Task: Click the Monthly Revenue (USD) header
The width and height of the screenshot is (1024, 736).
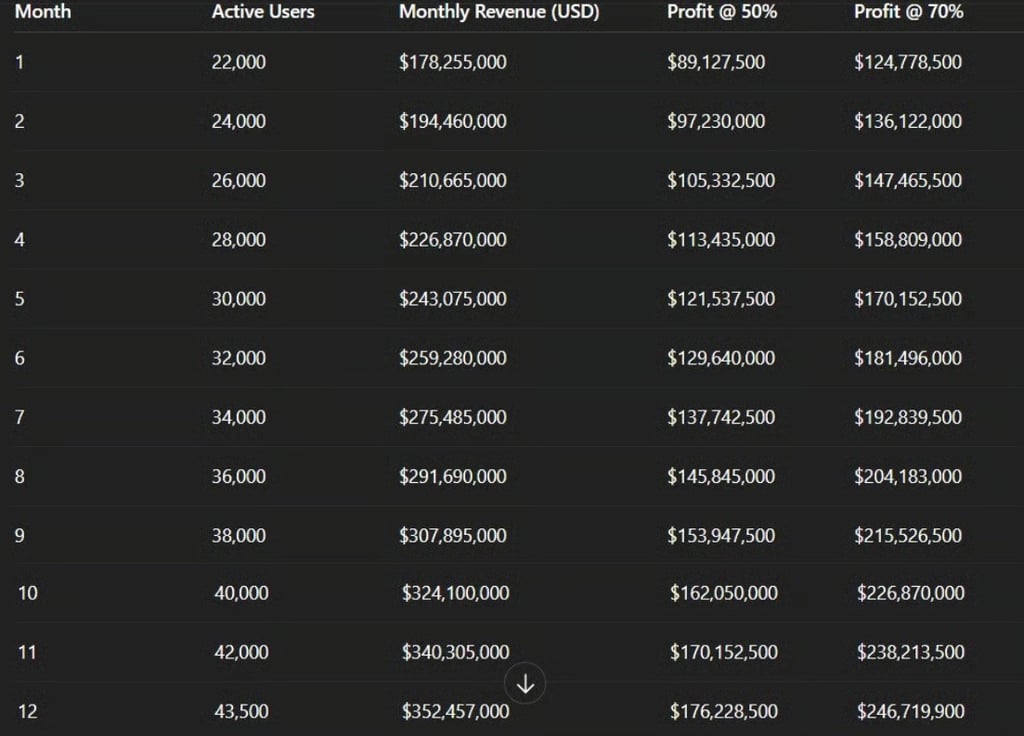Action: 499,13
